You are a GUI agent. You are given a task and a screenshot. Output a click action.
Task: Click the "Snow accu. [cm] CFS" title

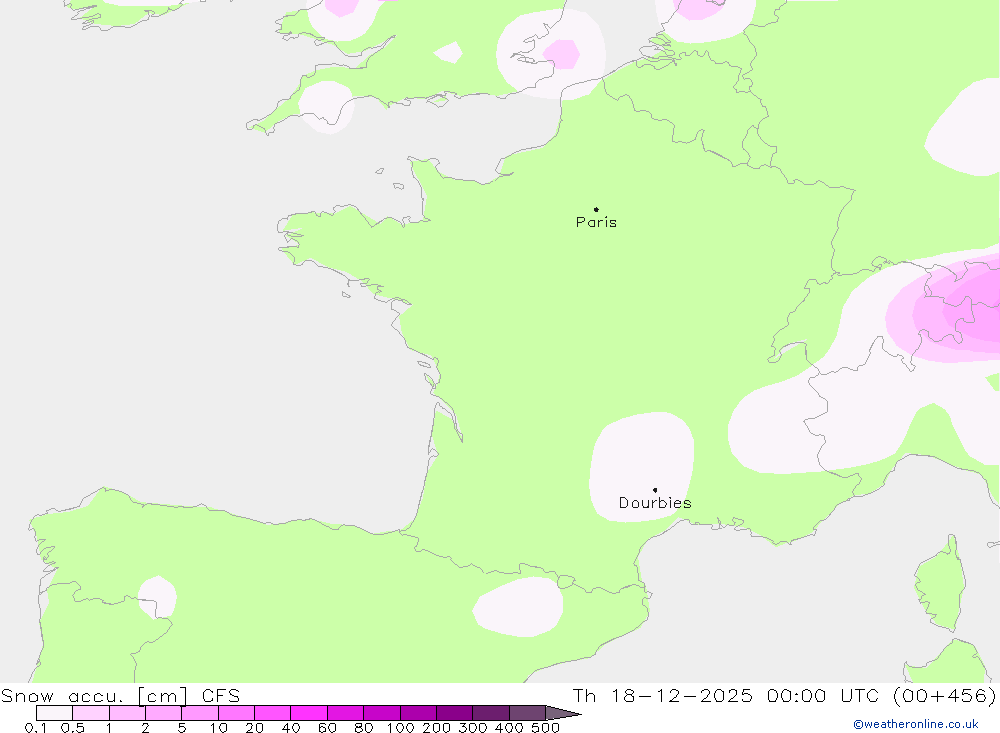pyautogui.click(x=121, y=695)
